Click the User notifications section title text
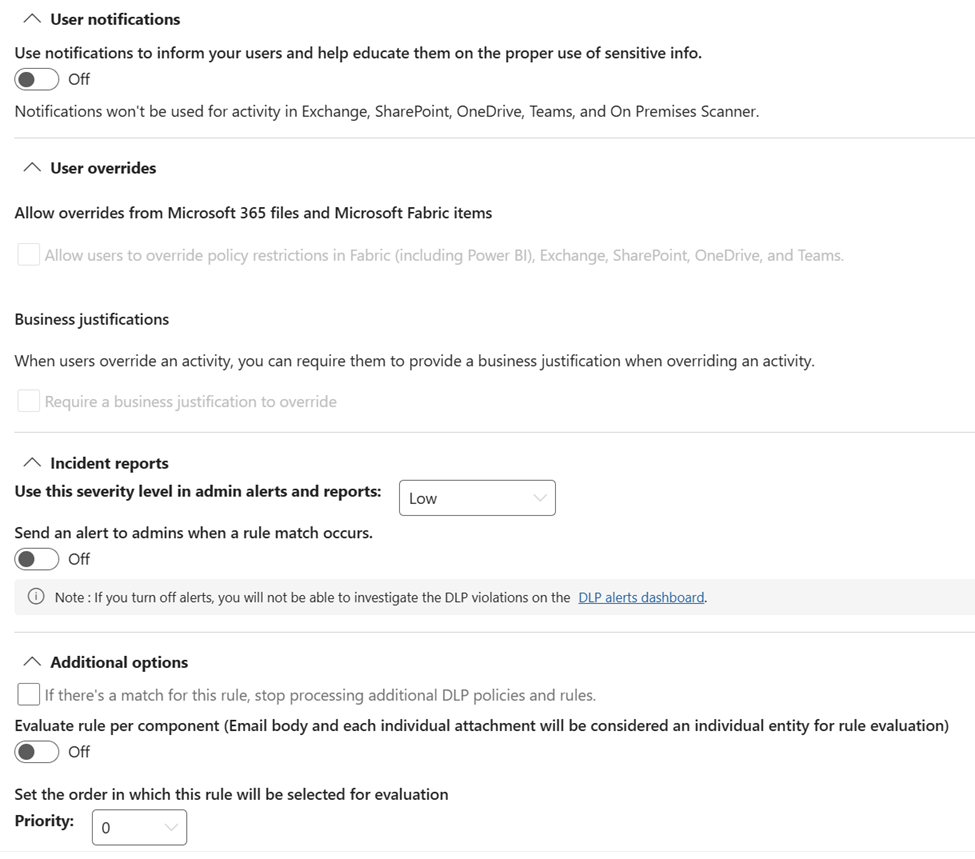 [115, 19]
